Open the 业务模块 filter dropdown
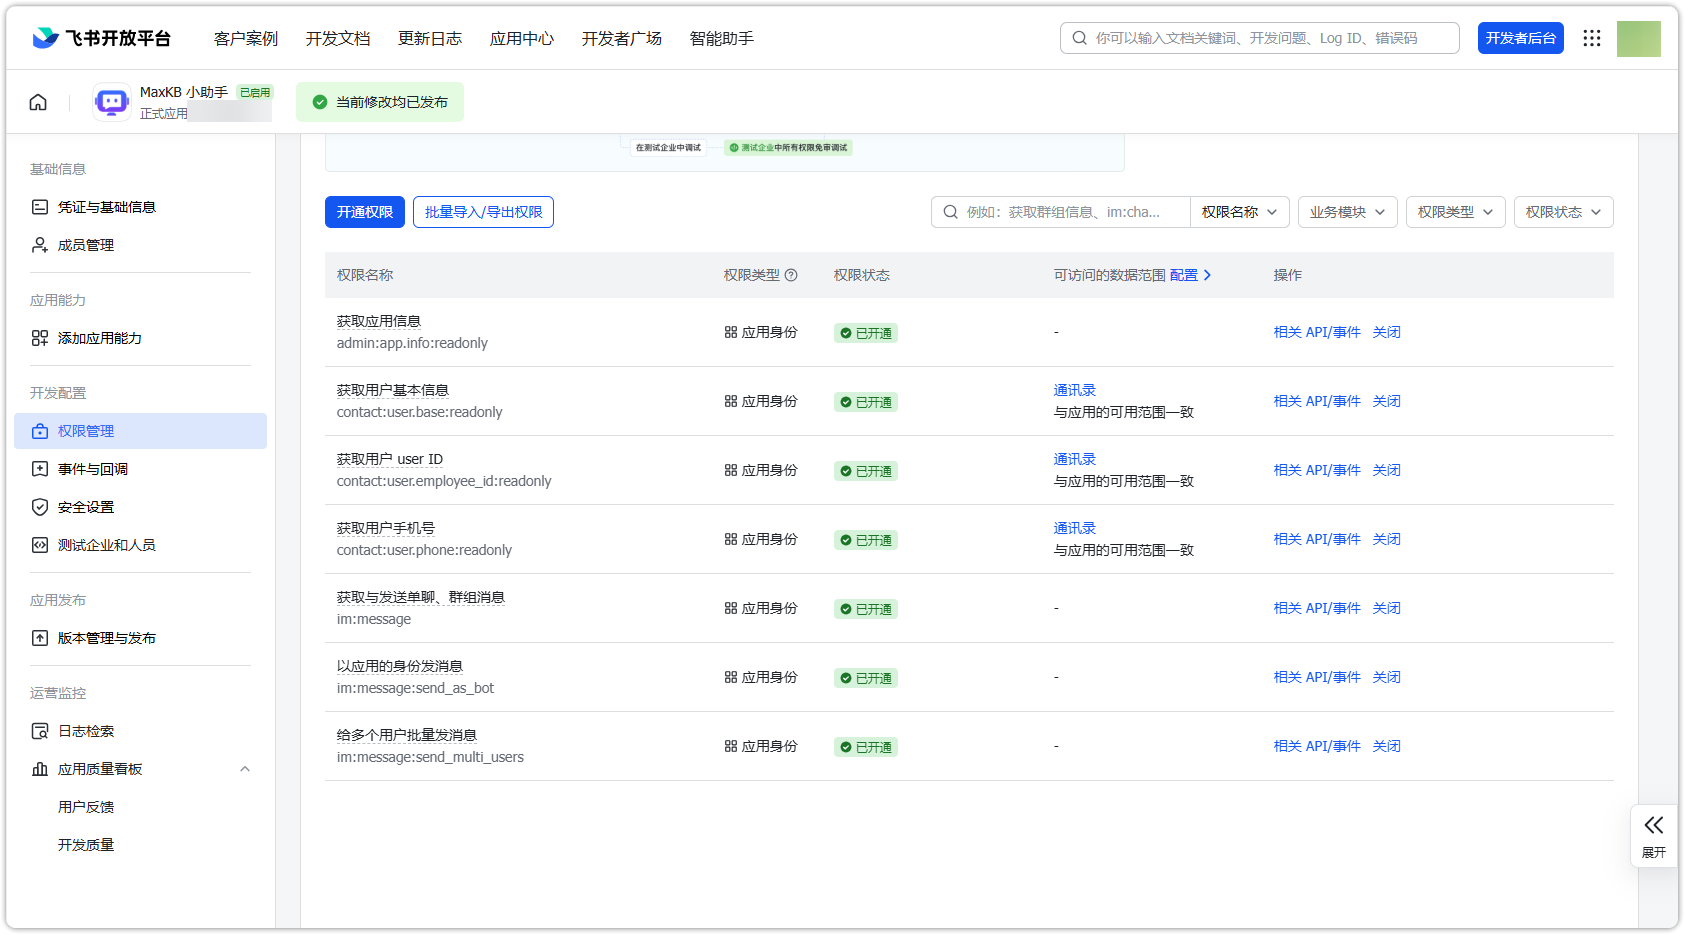The image size is (1684, 934). point(1347,211)
